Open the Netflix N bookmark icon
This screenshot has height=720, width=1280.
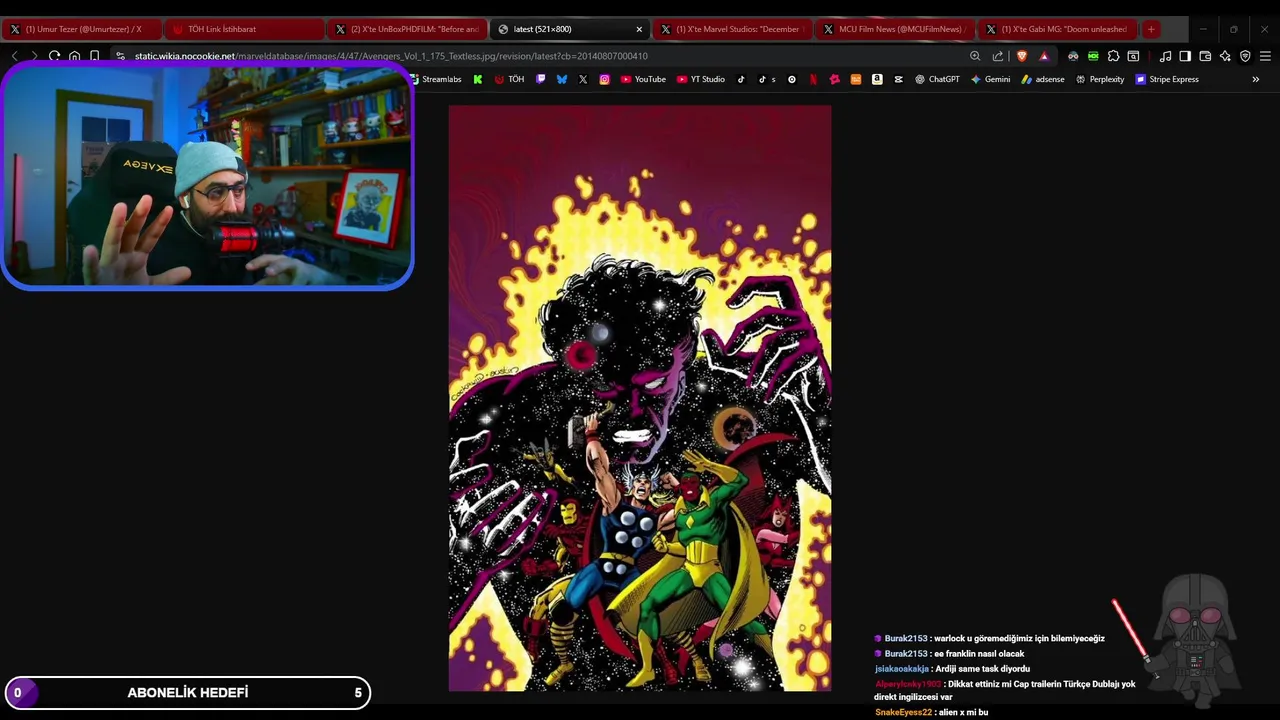pyautogui.click(x=813, y=79)
